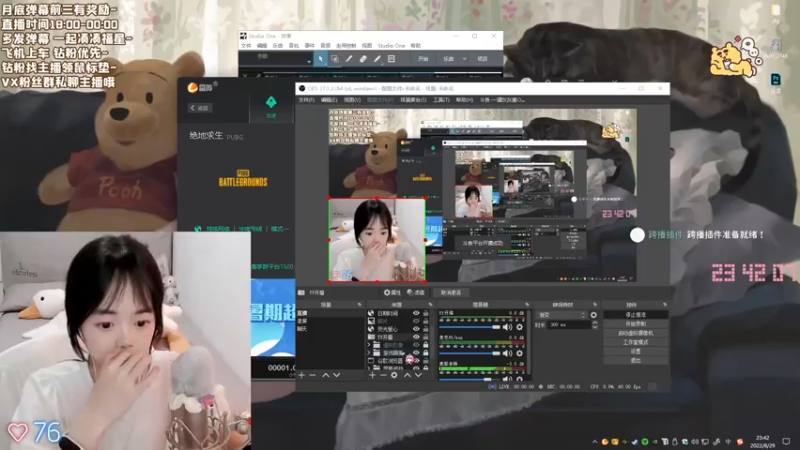The height and width of the screenshot is (450, 800).
Task: Select the Paint tool in Studio One
Action: point(377,59)
